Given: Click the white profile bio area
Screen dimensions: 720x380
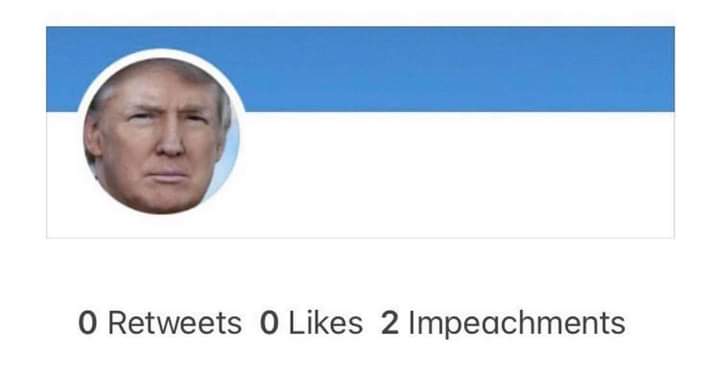Looking at the screenshot, I should coord(459,174).
